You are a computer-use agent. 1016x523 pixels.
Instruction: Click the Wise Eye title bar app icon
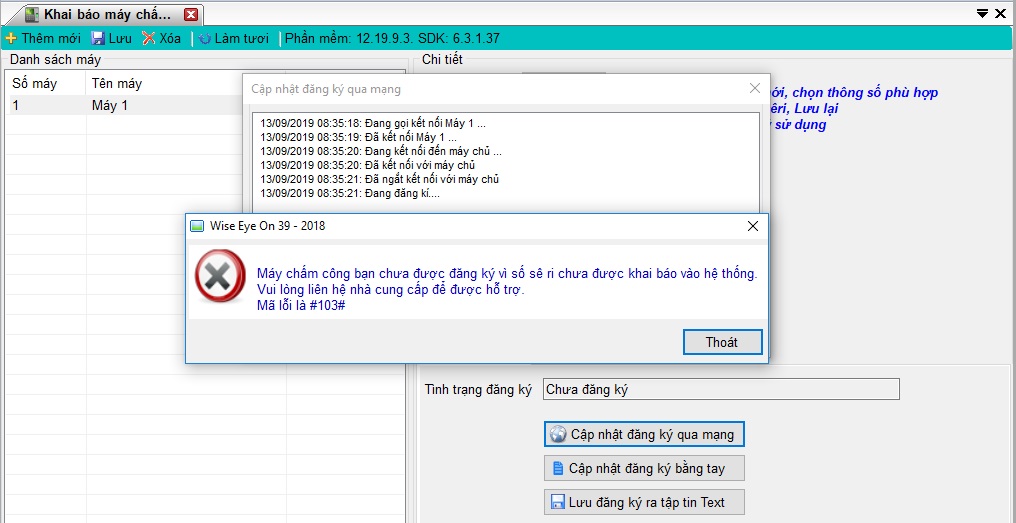tap(197, 226)
